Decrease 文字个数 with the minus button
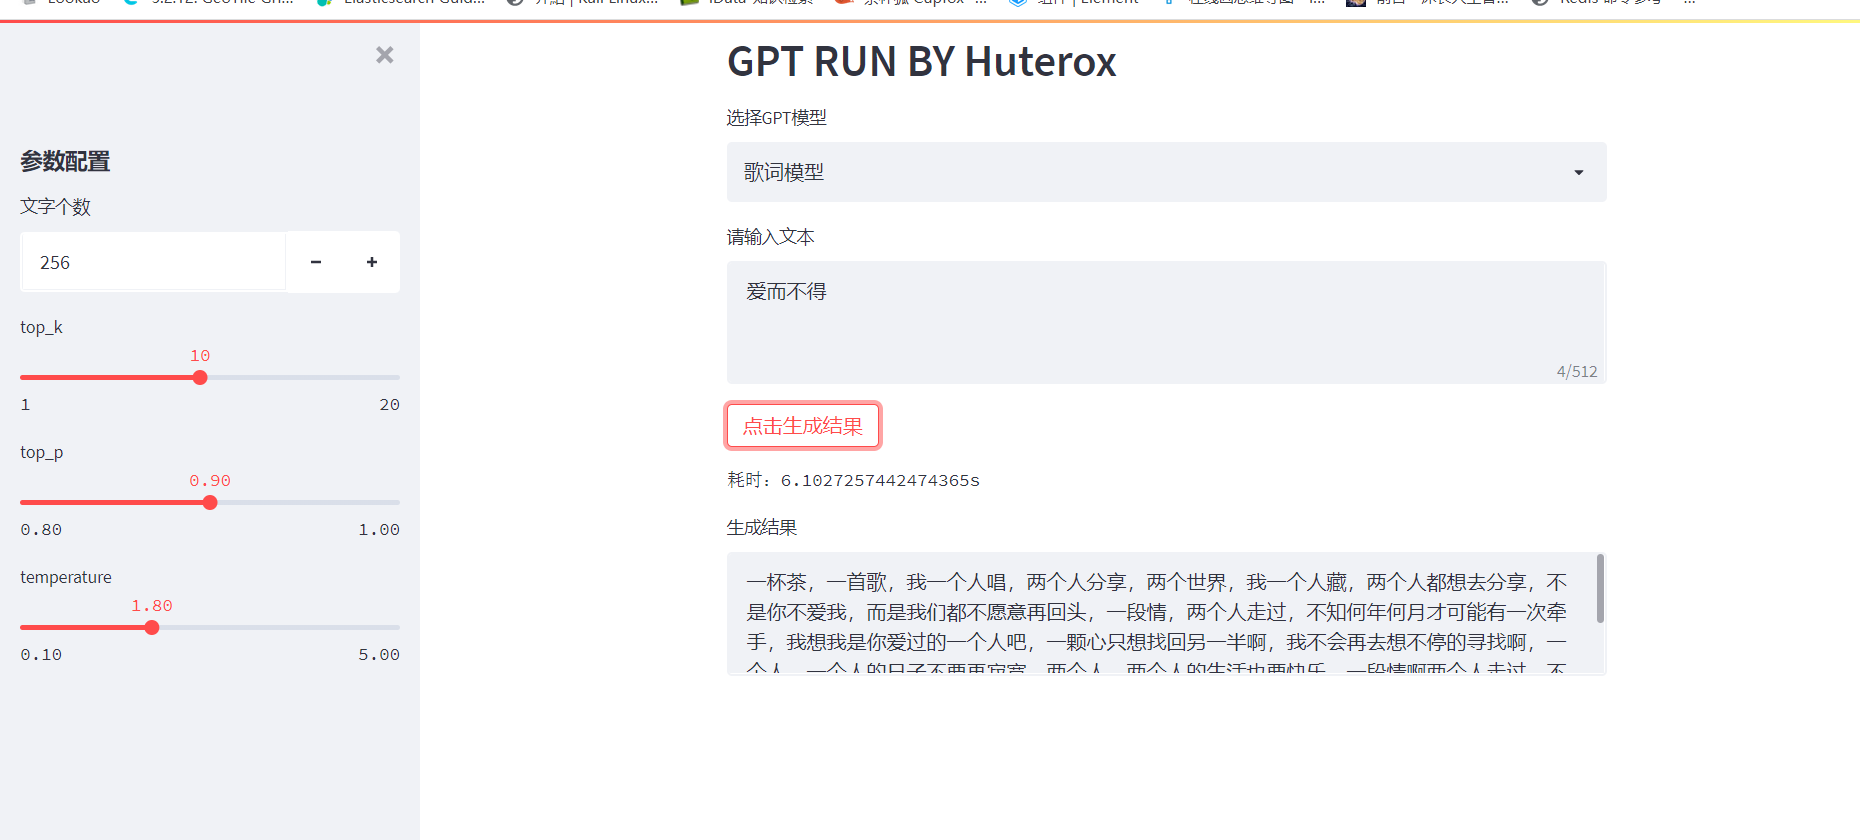 point(316,262)
